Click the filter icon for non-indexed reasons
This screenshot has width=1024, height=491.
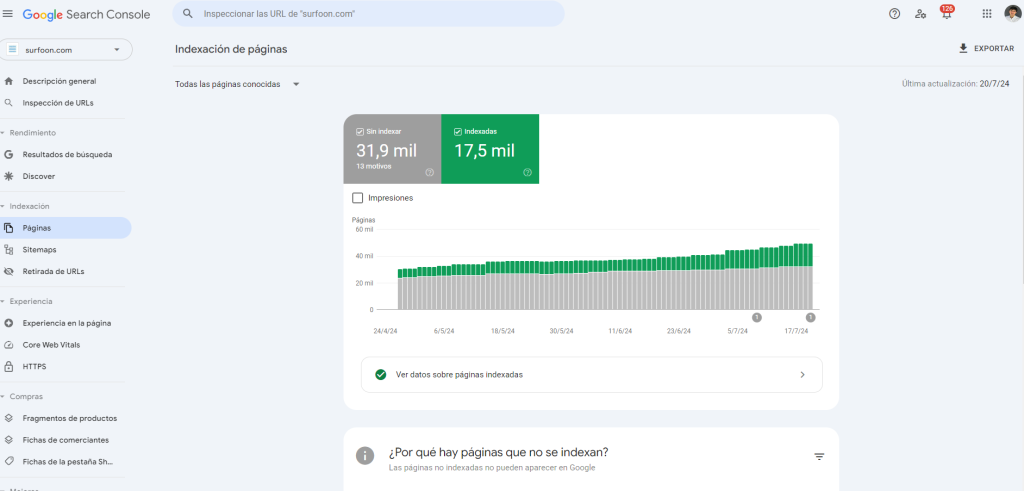pos(819,457)
